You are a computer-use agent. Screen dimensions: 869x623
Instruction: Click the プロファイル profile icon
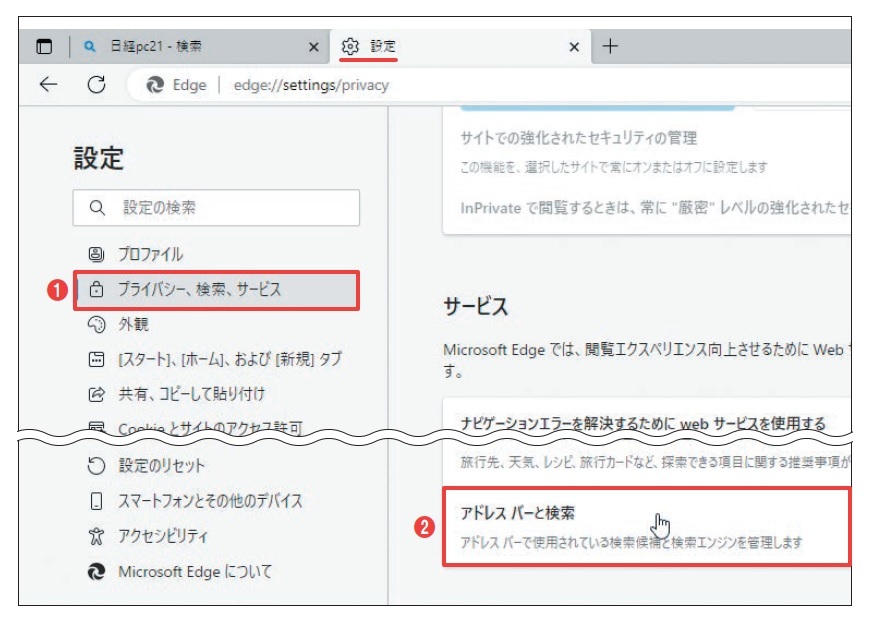coord(96,254)
